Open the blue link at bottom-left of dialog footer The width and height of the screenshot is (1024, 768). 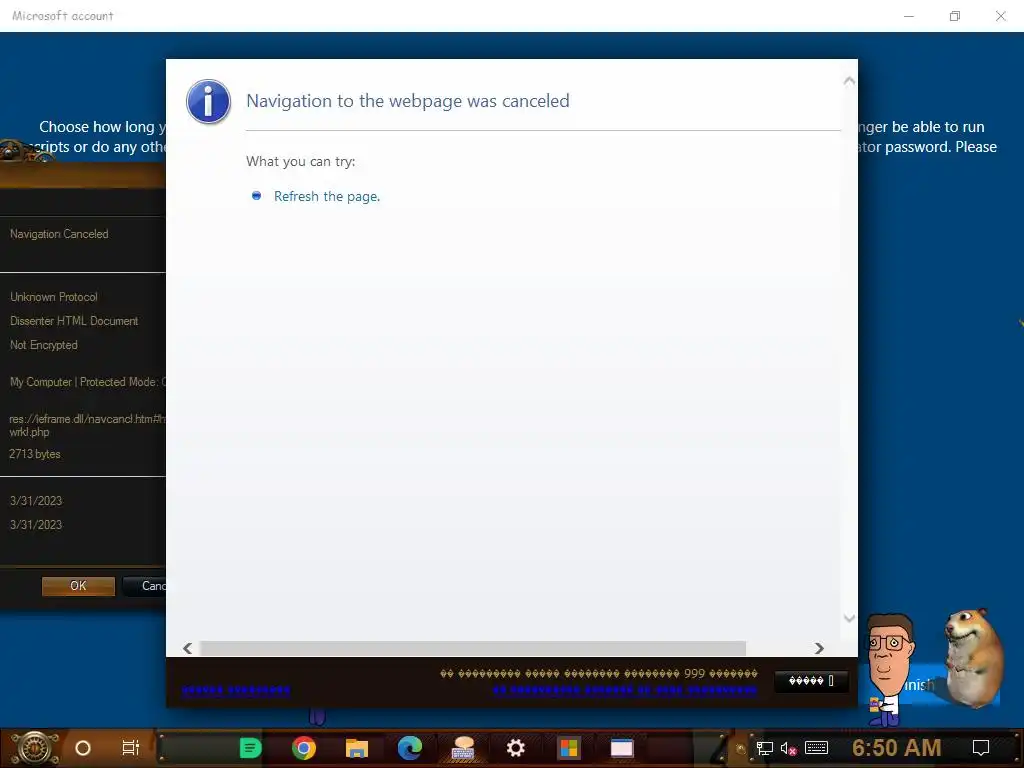[236, 690]
